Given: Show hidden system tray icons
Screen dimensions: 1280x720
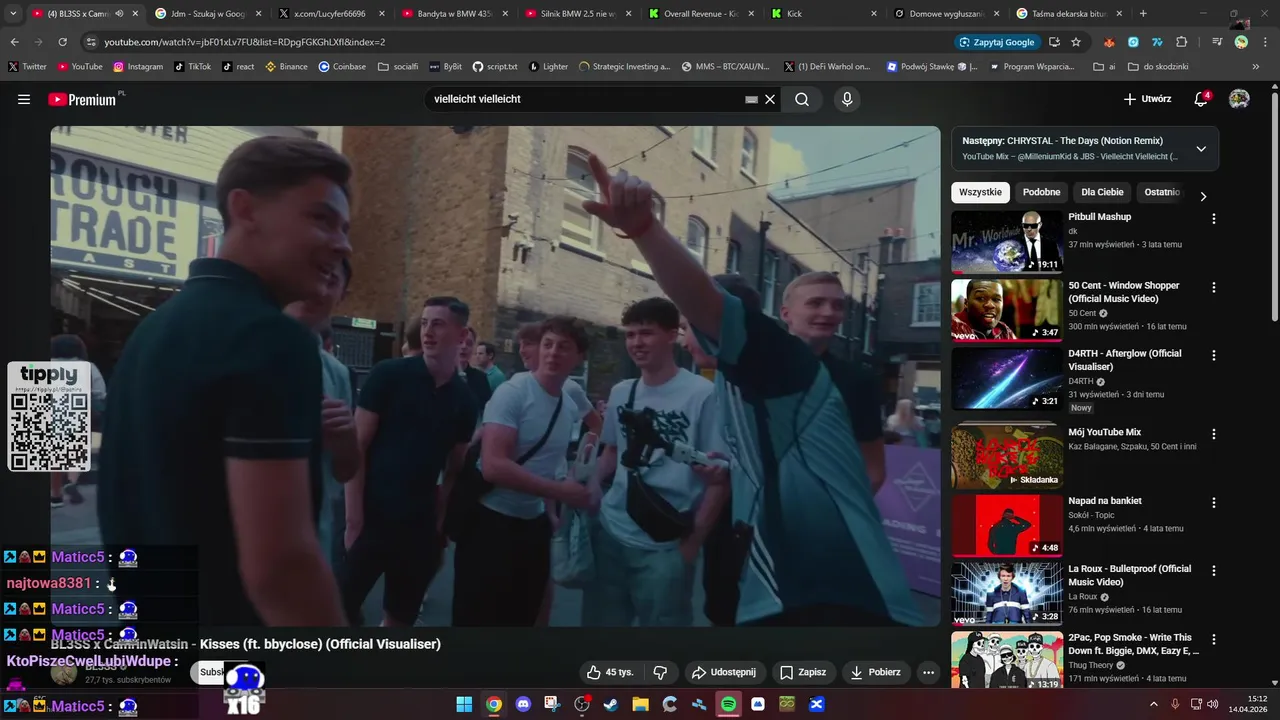Looking at the screenshot, I should pyautogui.click(x=1153, y=704).
